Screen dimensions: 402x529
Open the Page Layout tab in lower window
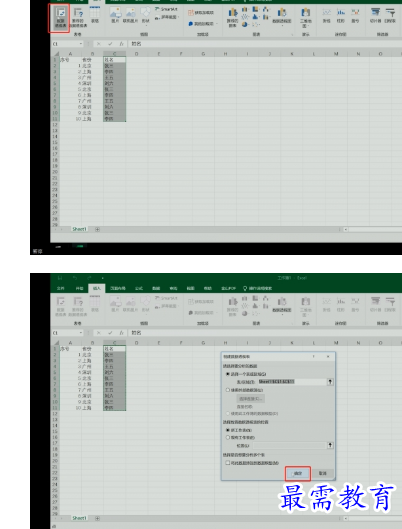click(x=118, y=288)
